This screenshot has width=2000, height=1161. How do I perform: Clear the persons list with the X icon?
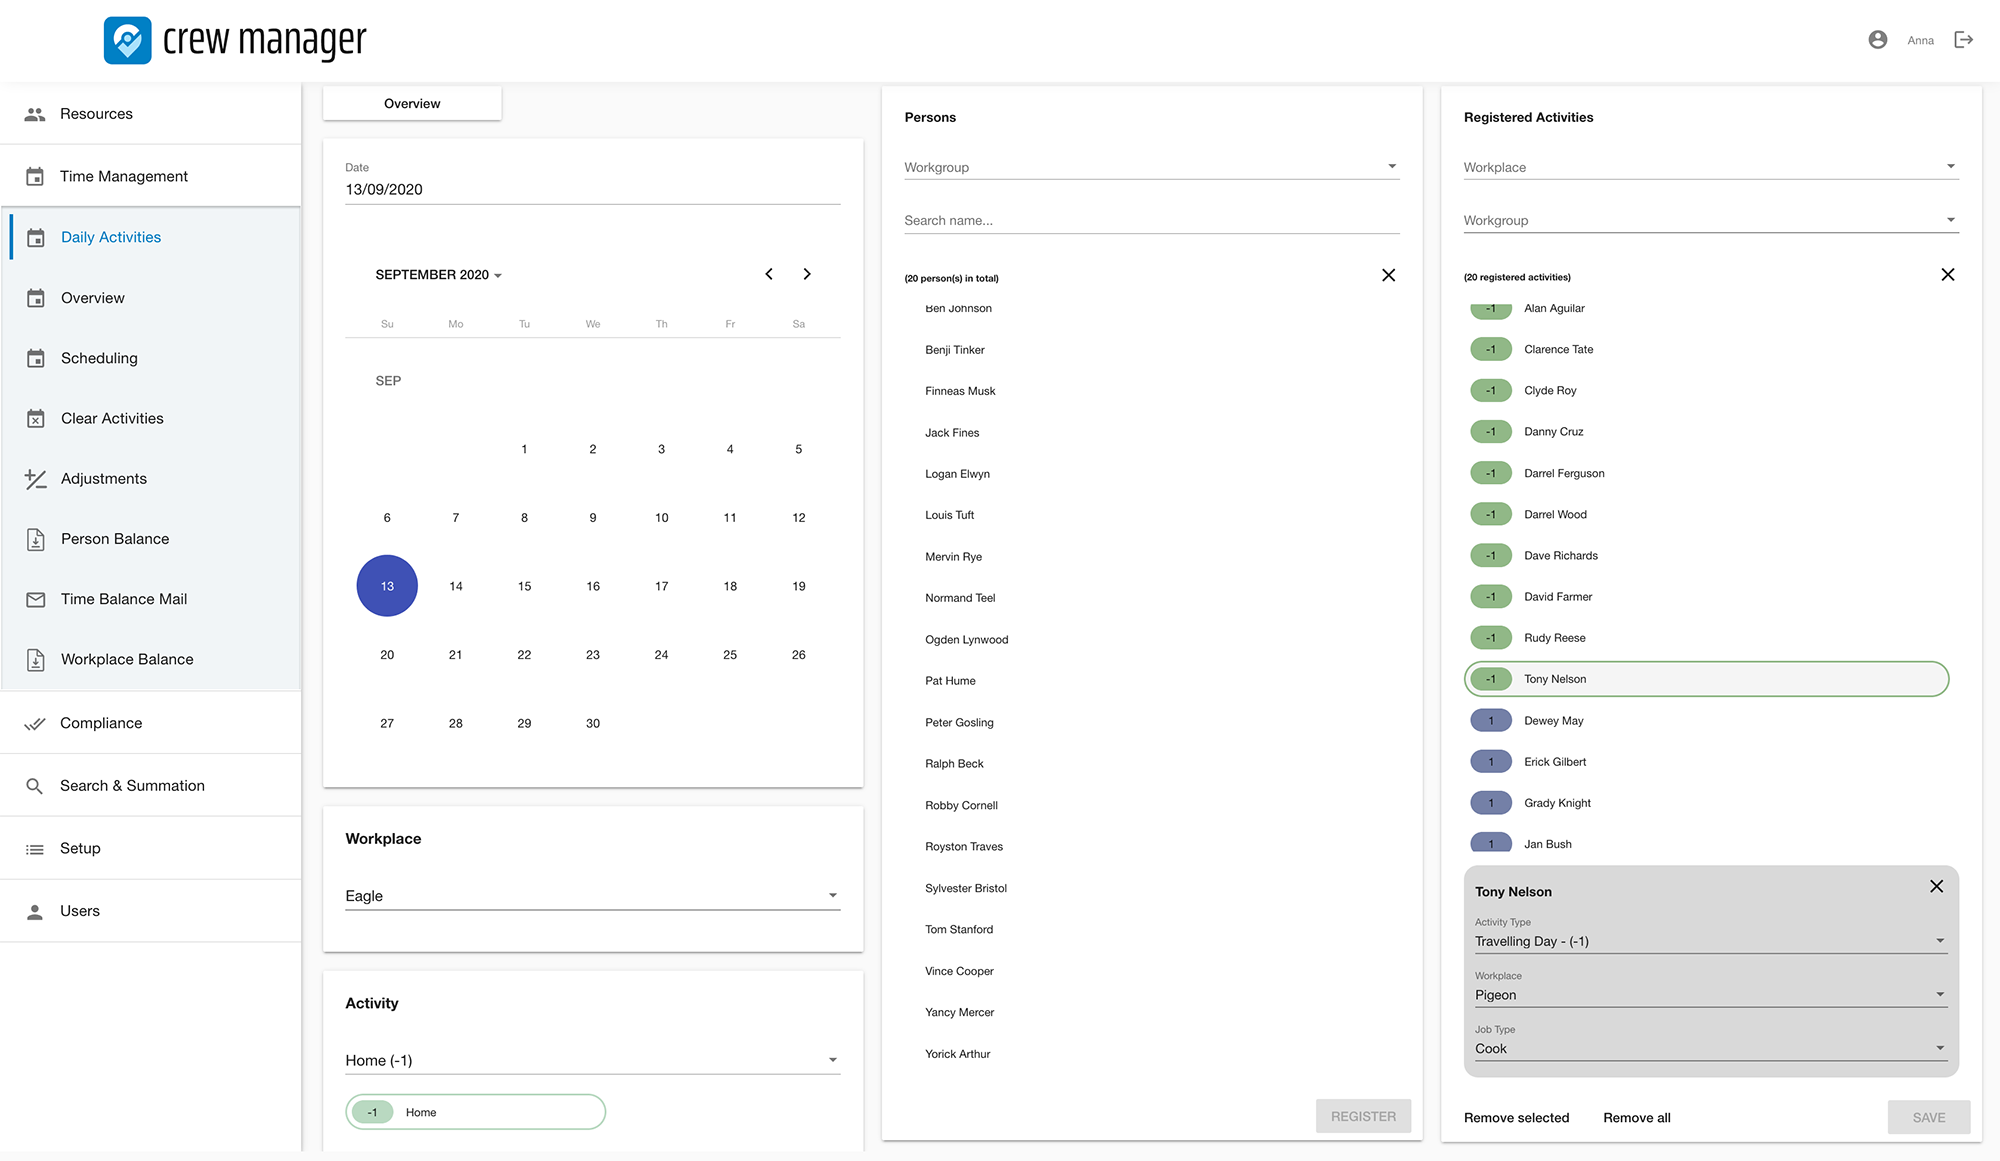pyautogui.click(x=1388, y=275)
